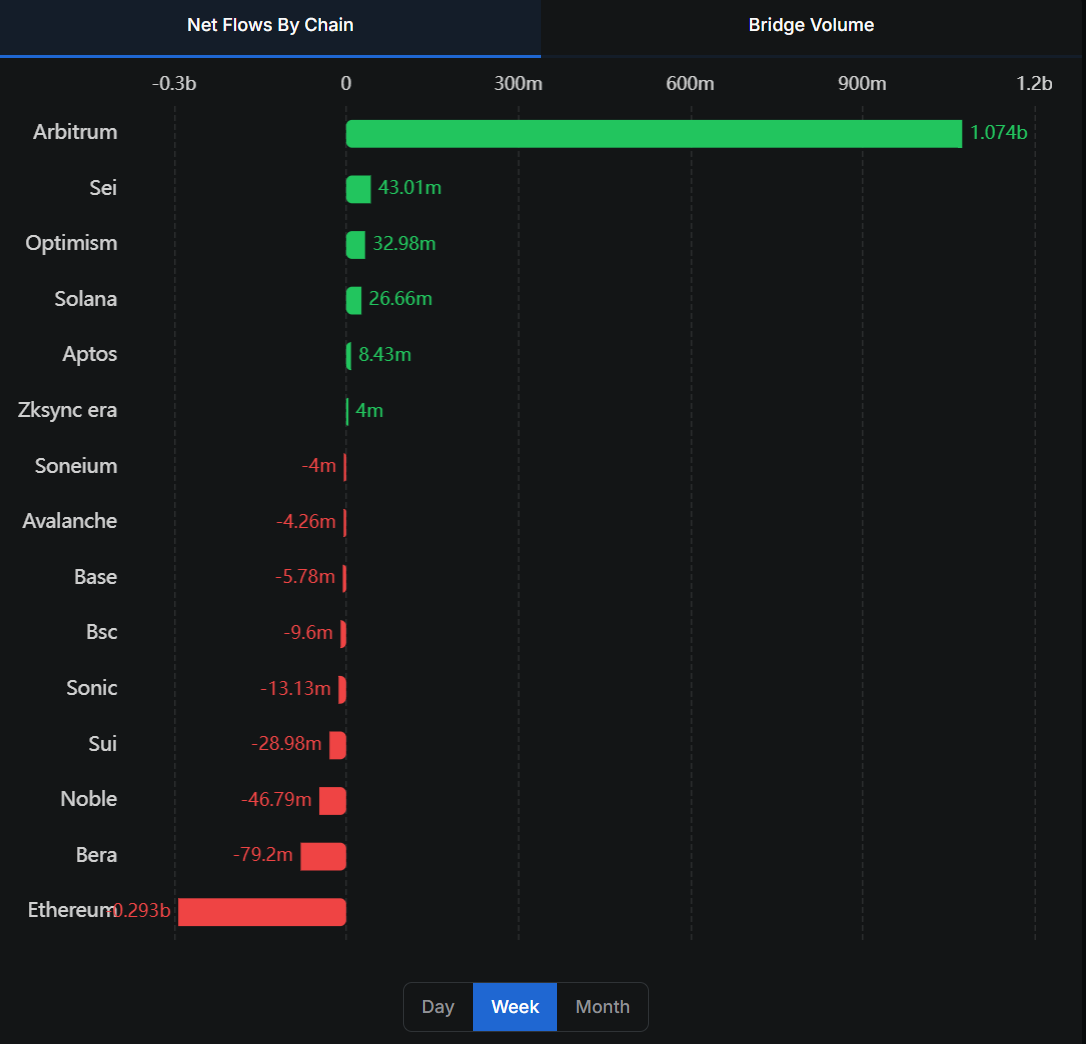
Task: Click the 4m value for Zksync era
Action: 369,411
